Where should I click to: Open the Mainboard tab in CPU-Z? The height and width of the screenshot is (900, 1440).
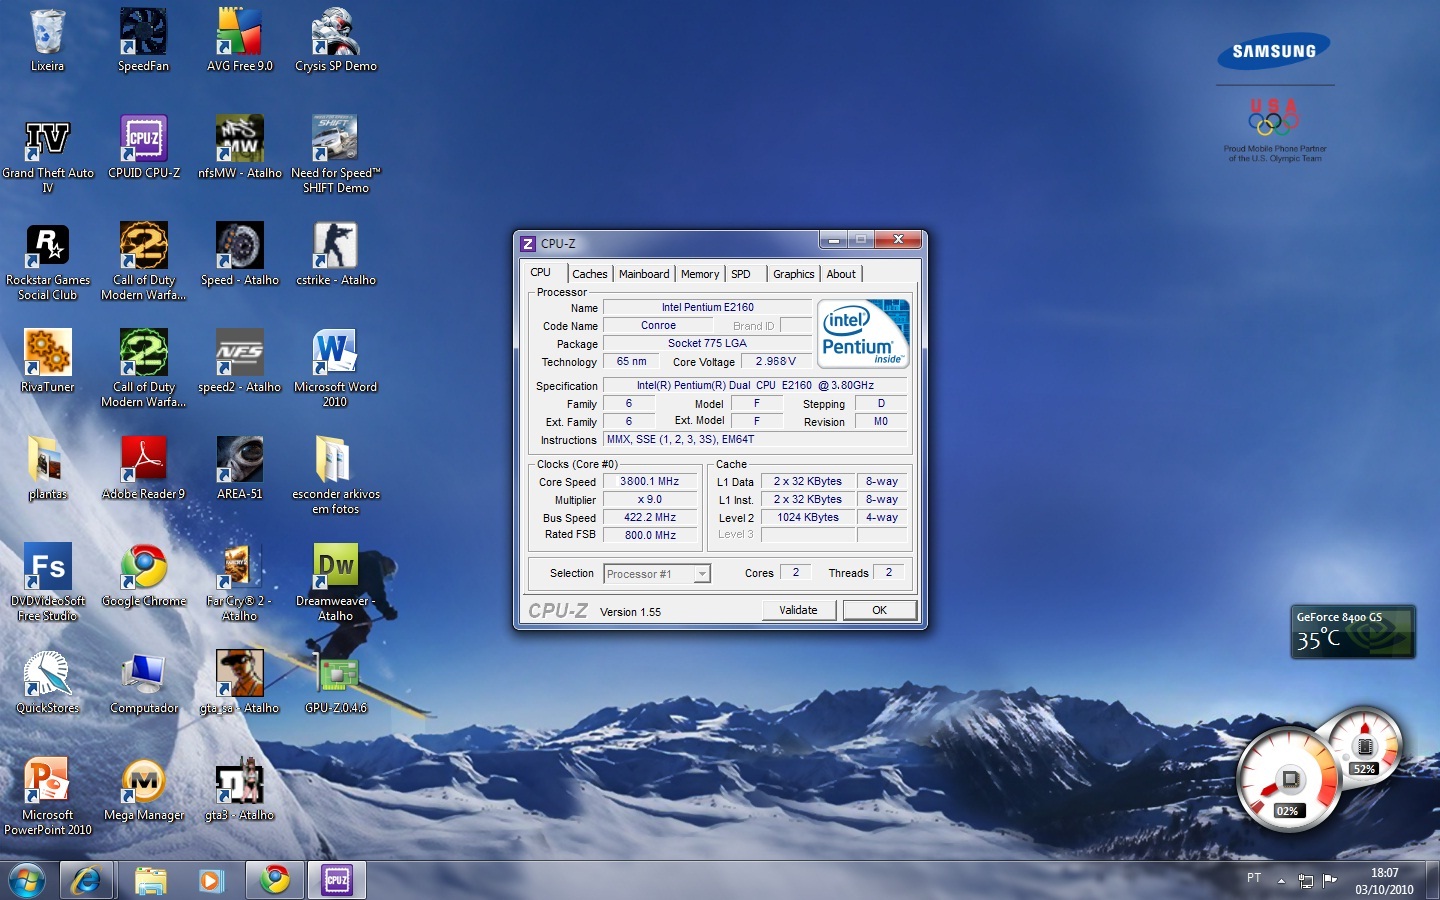(644, 274)
